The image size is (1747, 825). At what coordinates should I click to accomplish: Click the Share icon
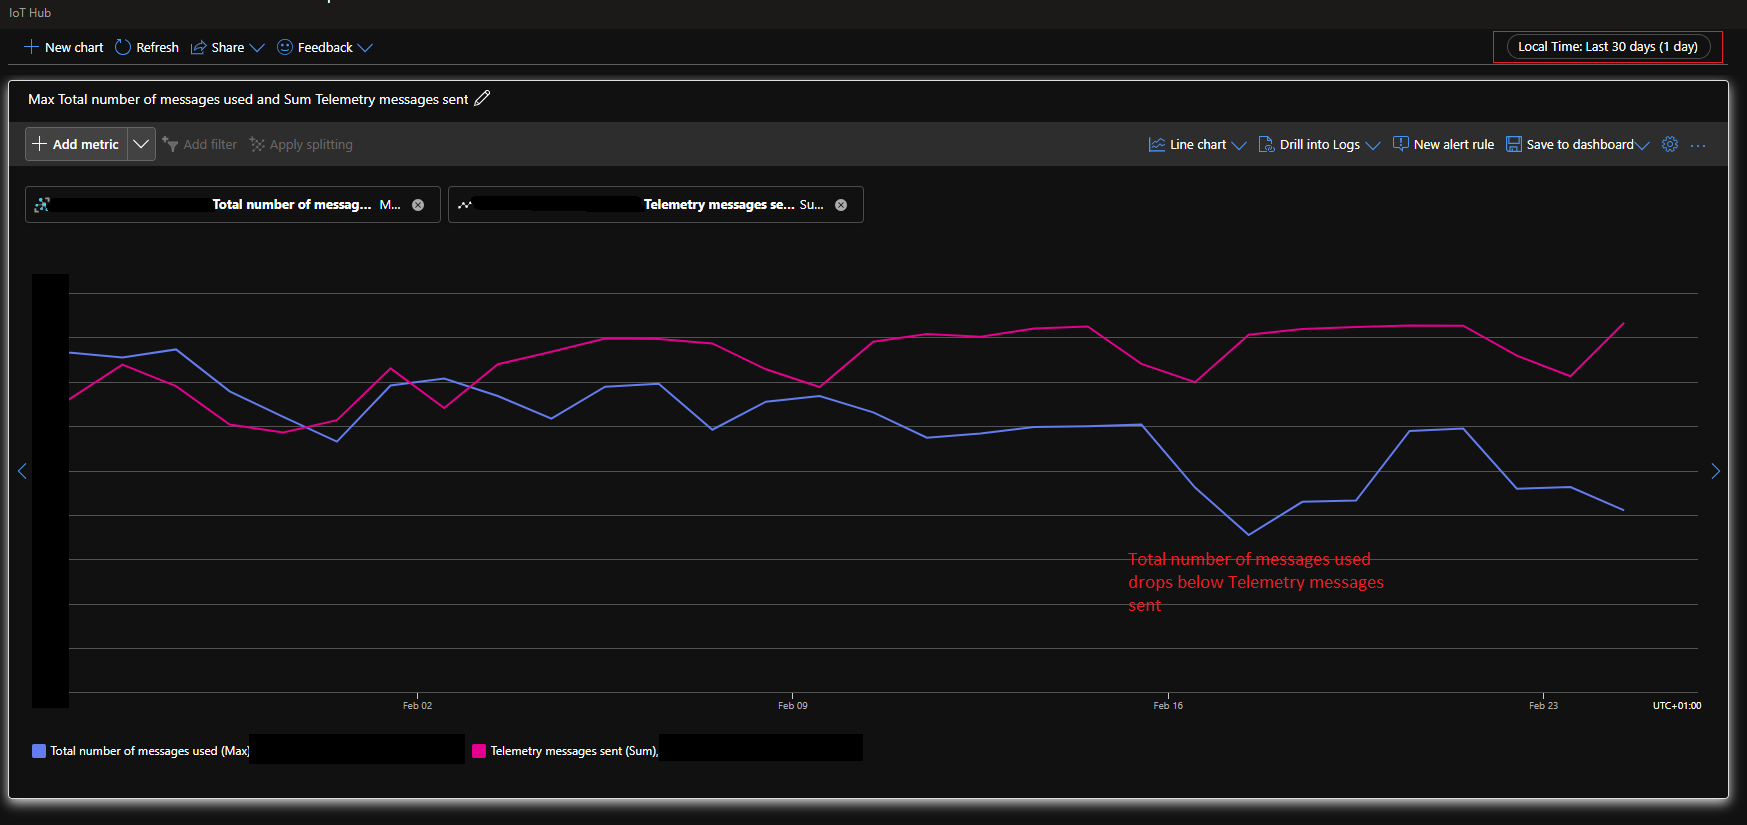199,47
